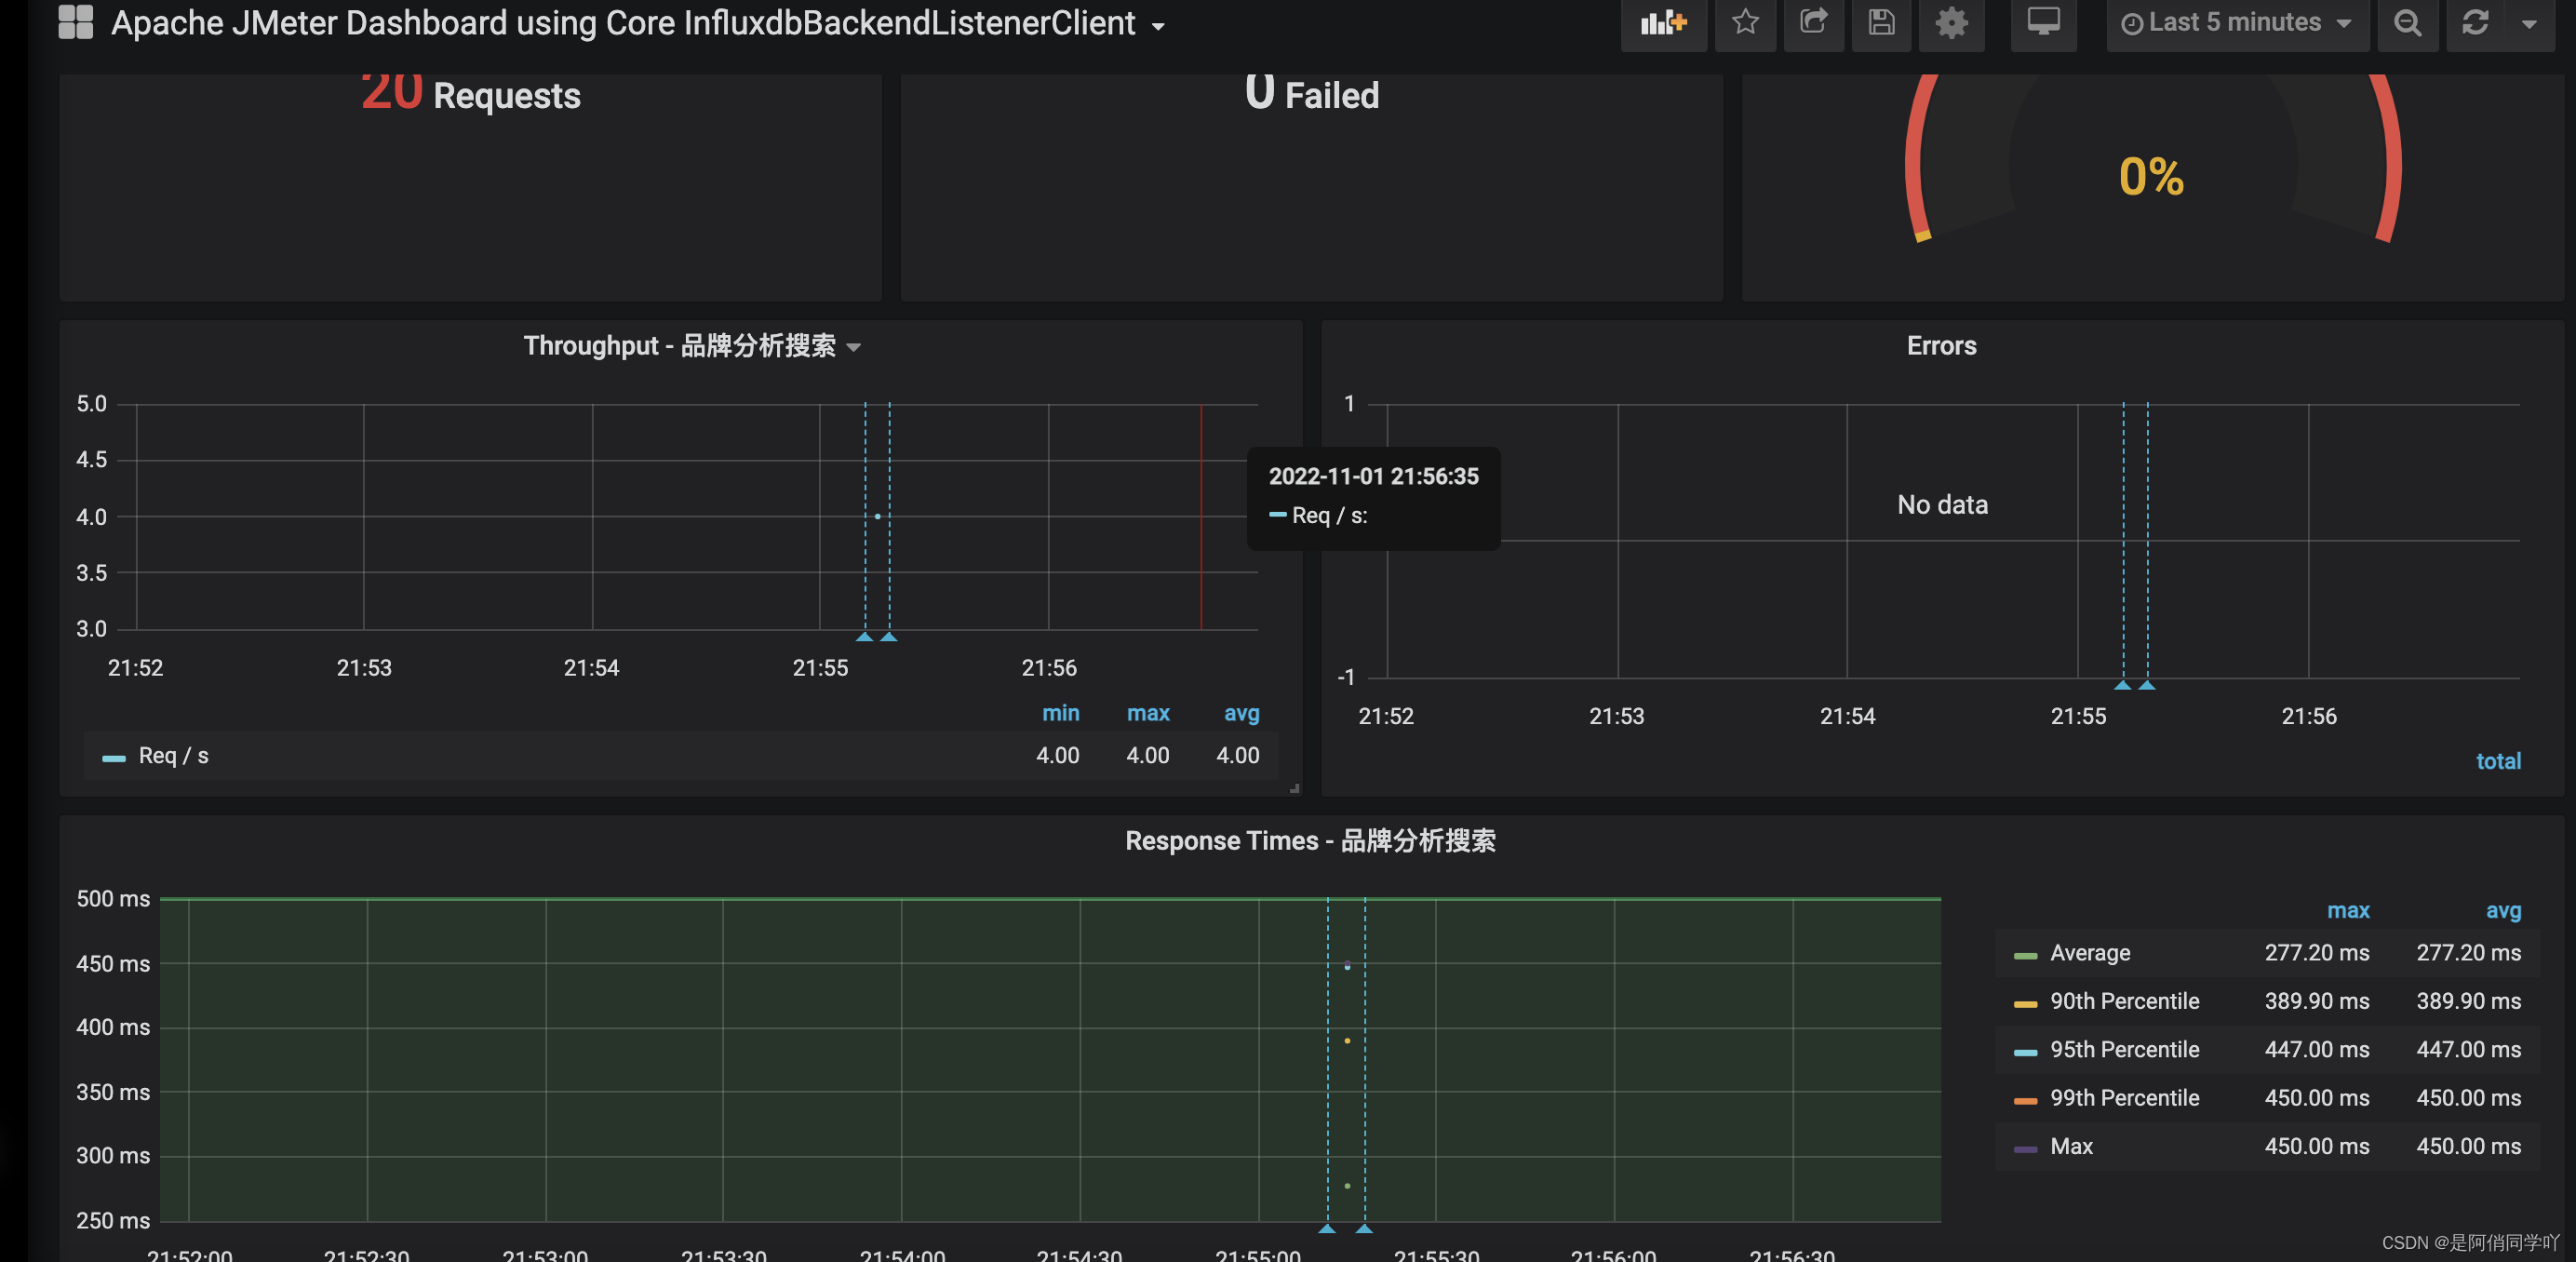2576x1262 pixels.
Task: Click the 389.90 ms 90th Percentile avg value
Action: coord(2468,1001)
